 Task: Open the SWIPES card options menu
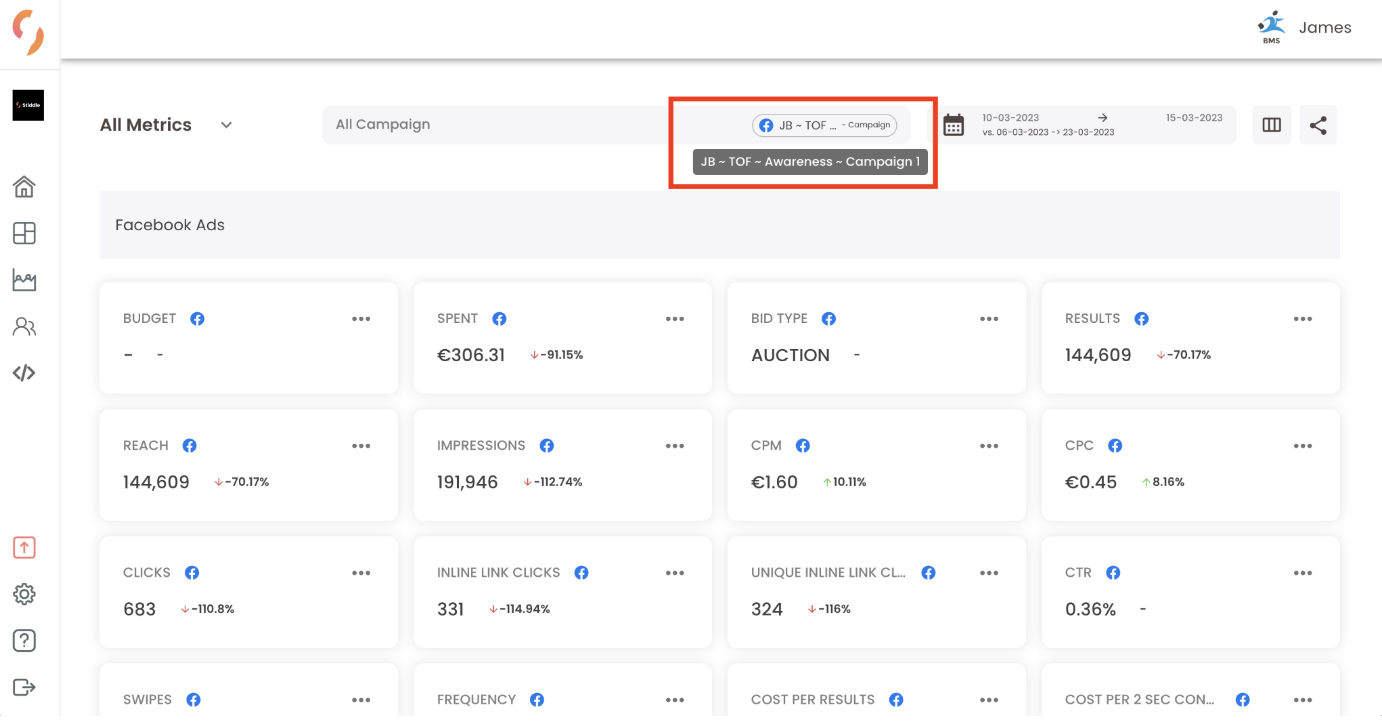pos(361,700)
